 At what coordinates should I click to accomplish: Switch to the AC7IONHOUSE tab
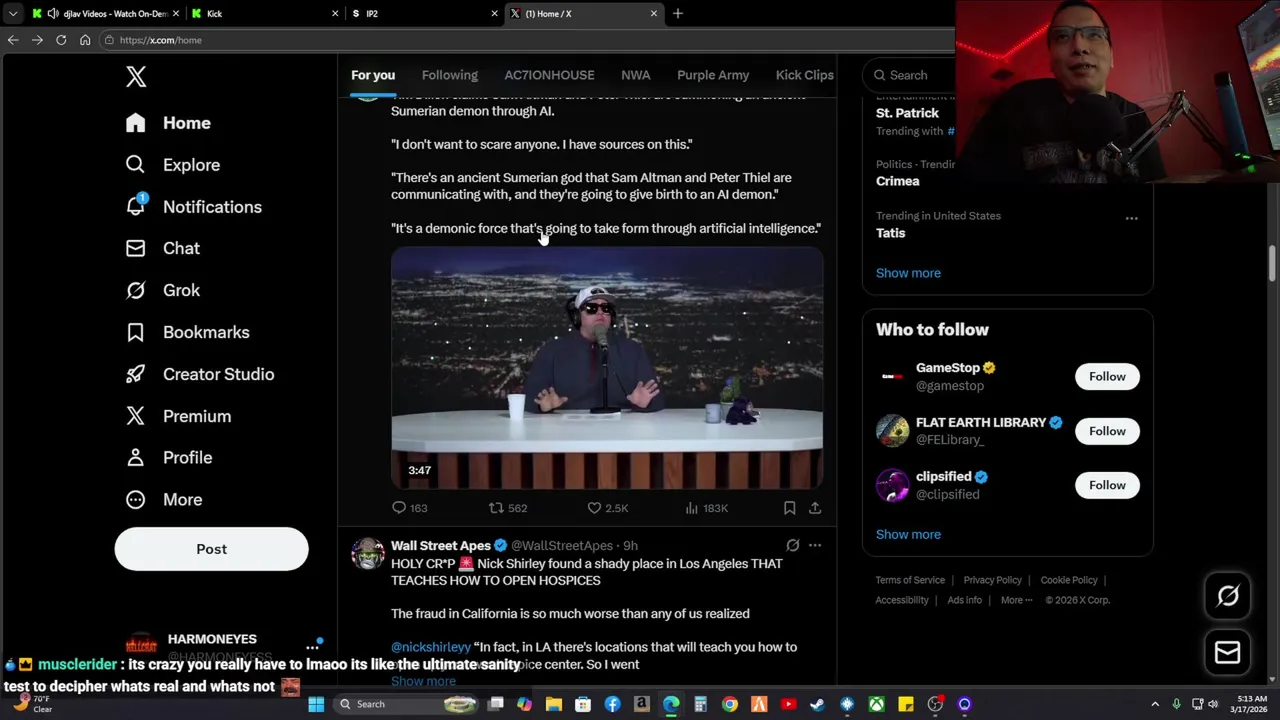(x=549, y=75)
